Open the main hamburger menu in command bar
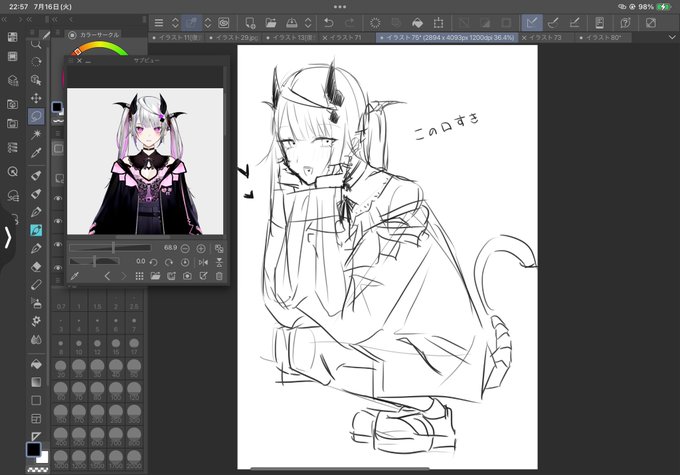 (x=159, y=23)
